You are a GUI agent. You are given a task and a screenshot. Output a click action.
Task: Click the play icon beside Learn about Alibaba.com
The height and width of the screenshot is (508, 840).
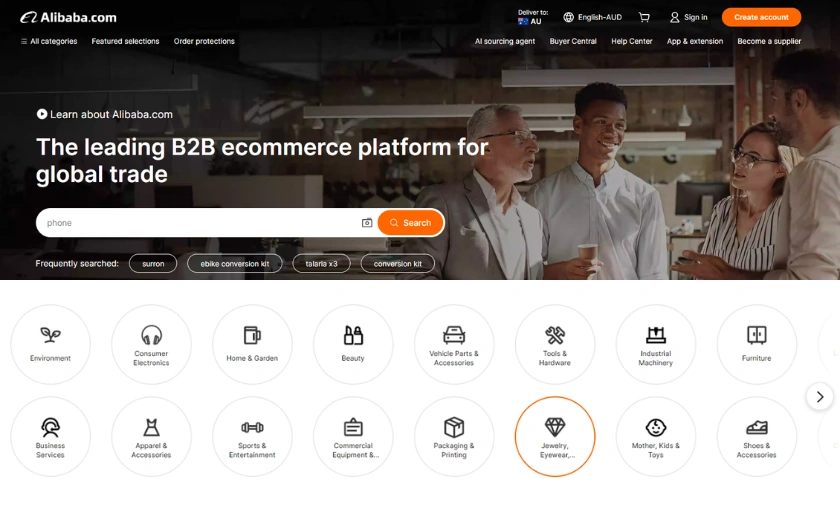[42, 114]
